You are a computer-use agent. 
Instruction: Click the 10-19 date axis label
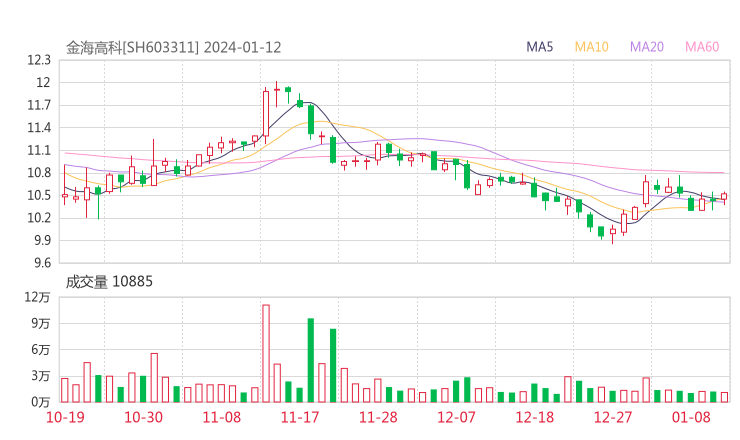(x=65, y=417)
